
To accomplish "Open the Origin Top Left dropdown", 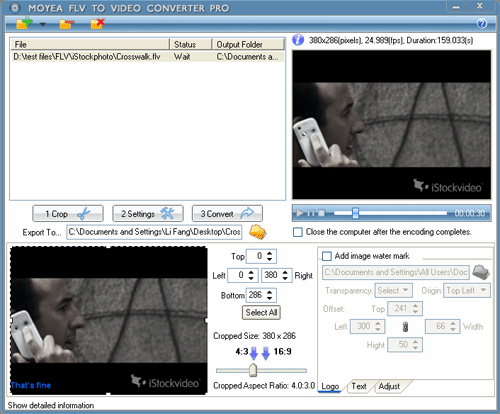I will tap(467, 290).
